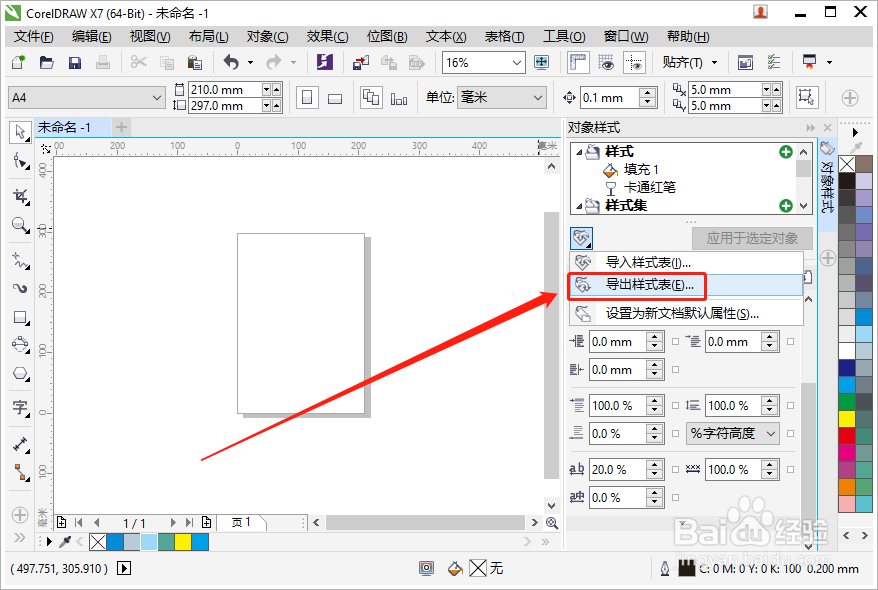Click the Import icon
878x590 pixels.
361,62
